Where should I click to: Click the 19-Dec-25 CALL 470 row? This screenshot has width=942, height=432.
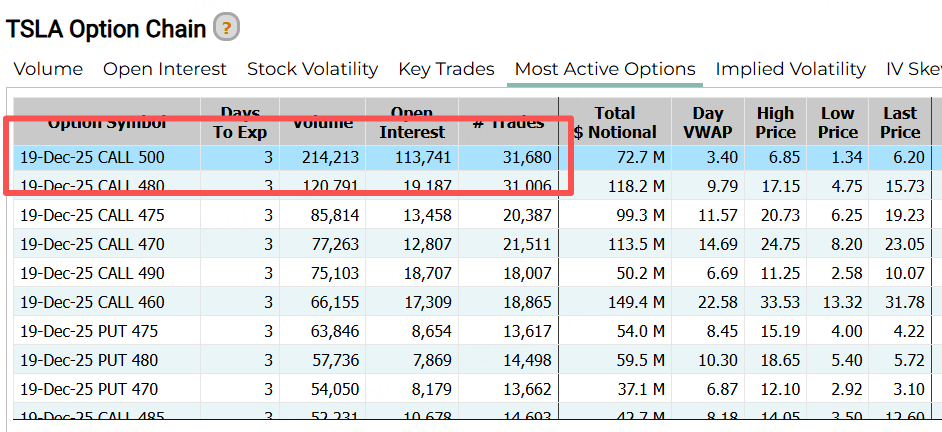point(92,244)
